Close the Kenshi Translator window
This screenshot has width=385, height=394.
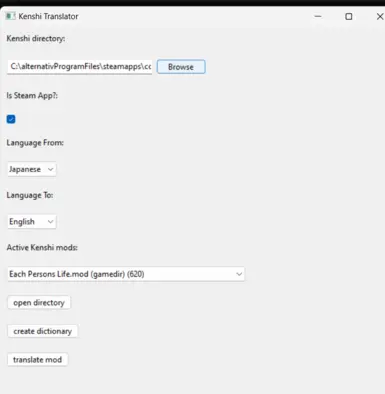click(380, 16)
